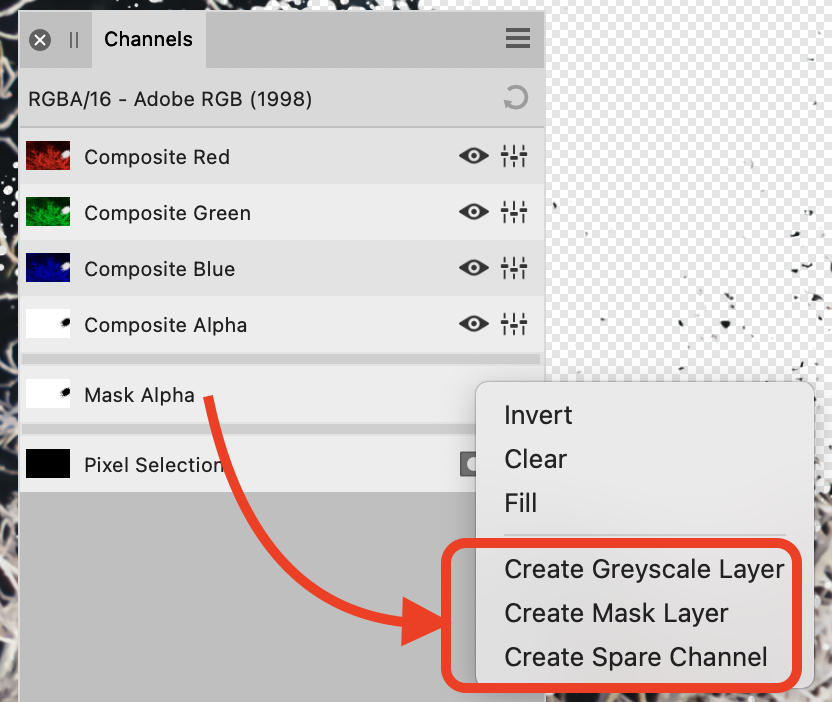Click Create Spare Channel
Screen dimensions: 832x702
click(x=636, y=657)
